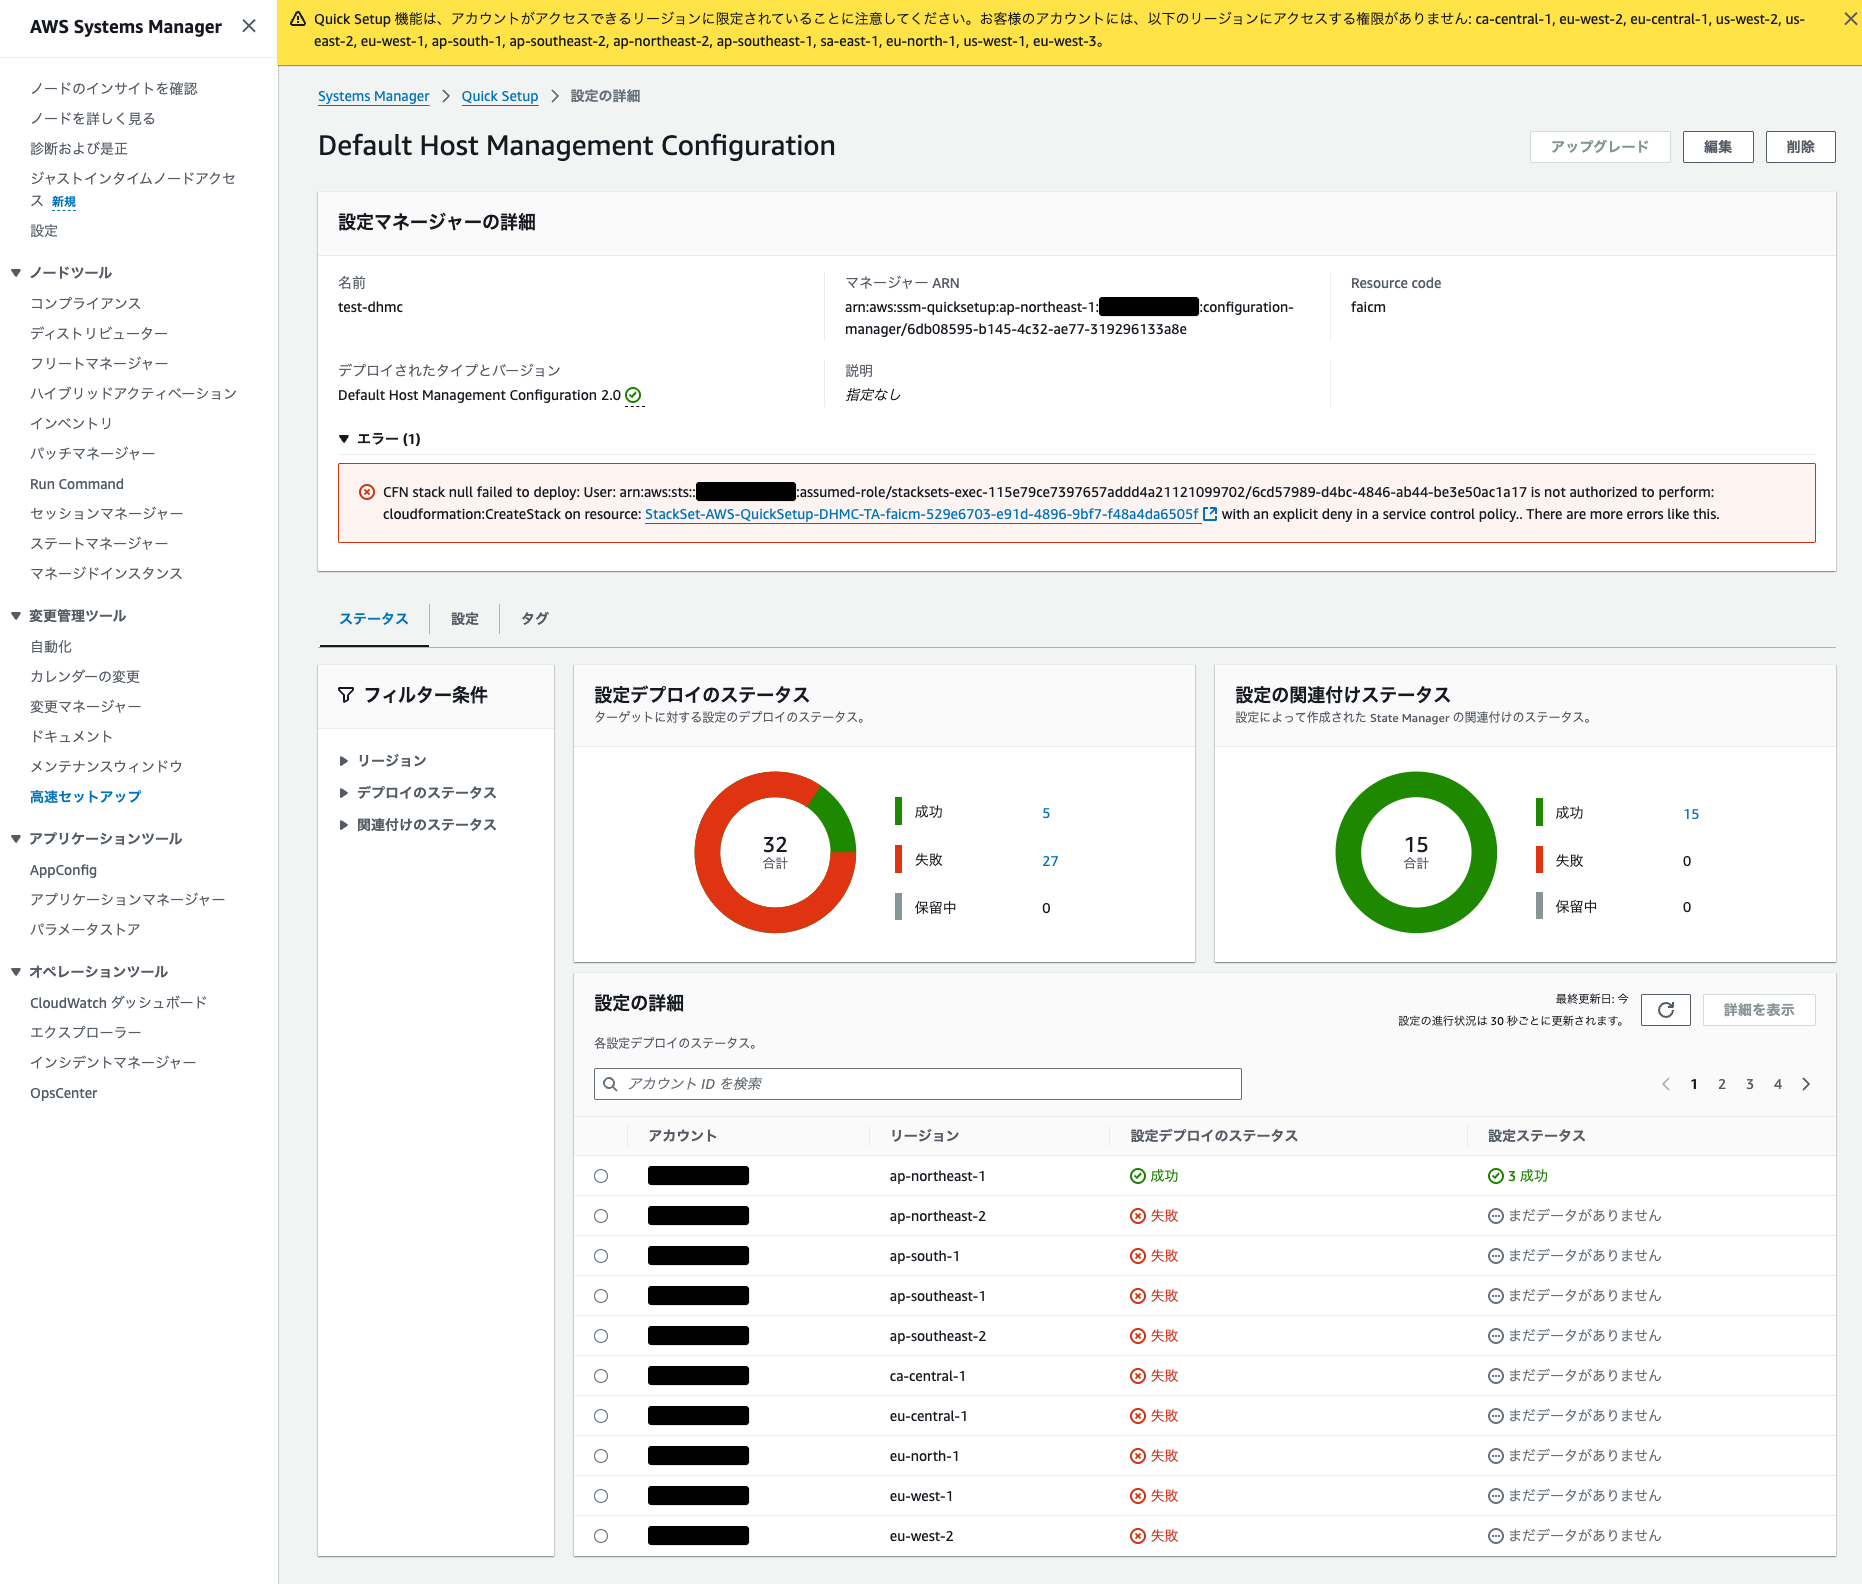Click the deploy failure count 27
The height and width of the screenshot is (1584, 1862).
(1050, 861)
